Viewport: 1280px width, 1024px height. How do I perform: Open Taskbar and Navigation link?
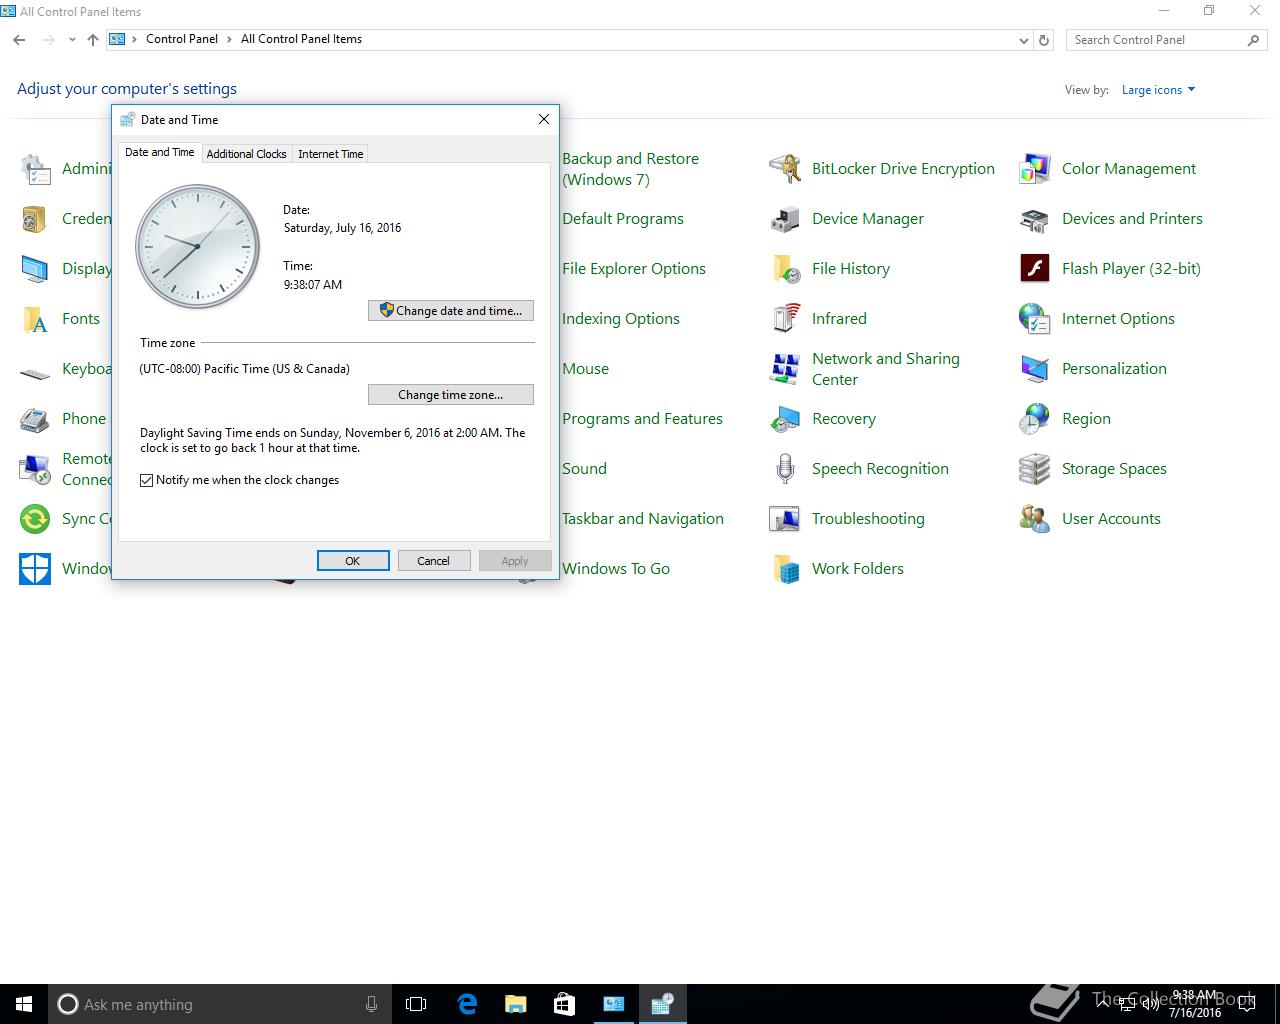(643, 519)
